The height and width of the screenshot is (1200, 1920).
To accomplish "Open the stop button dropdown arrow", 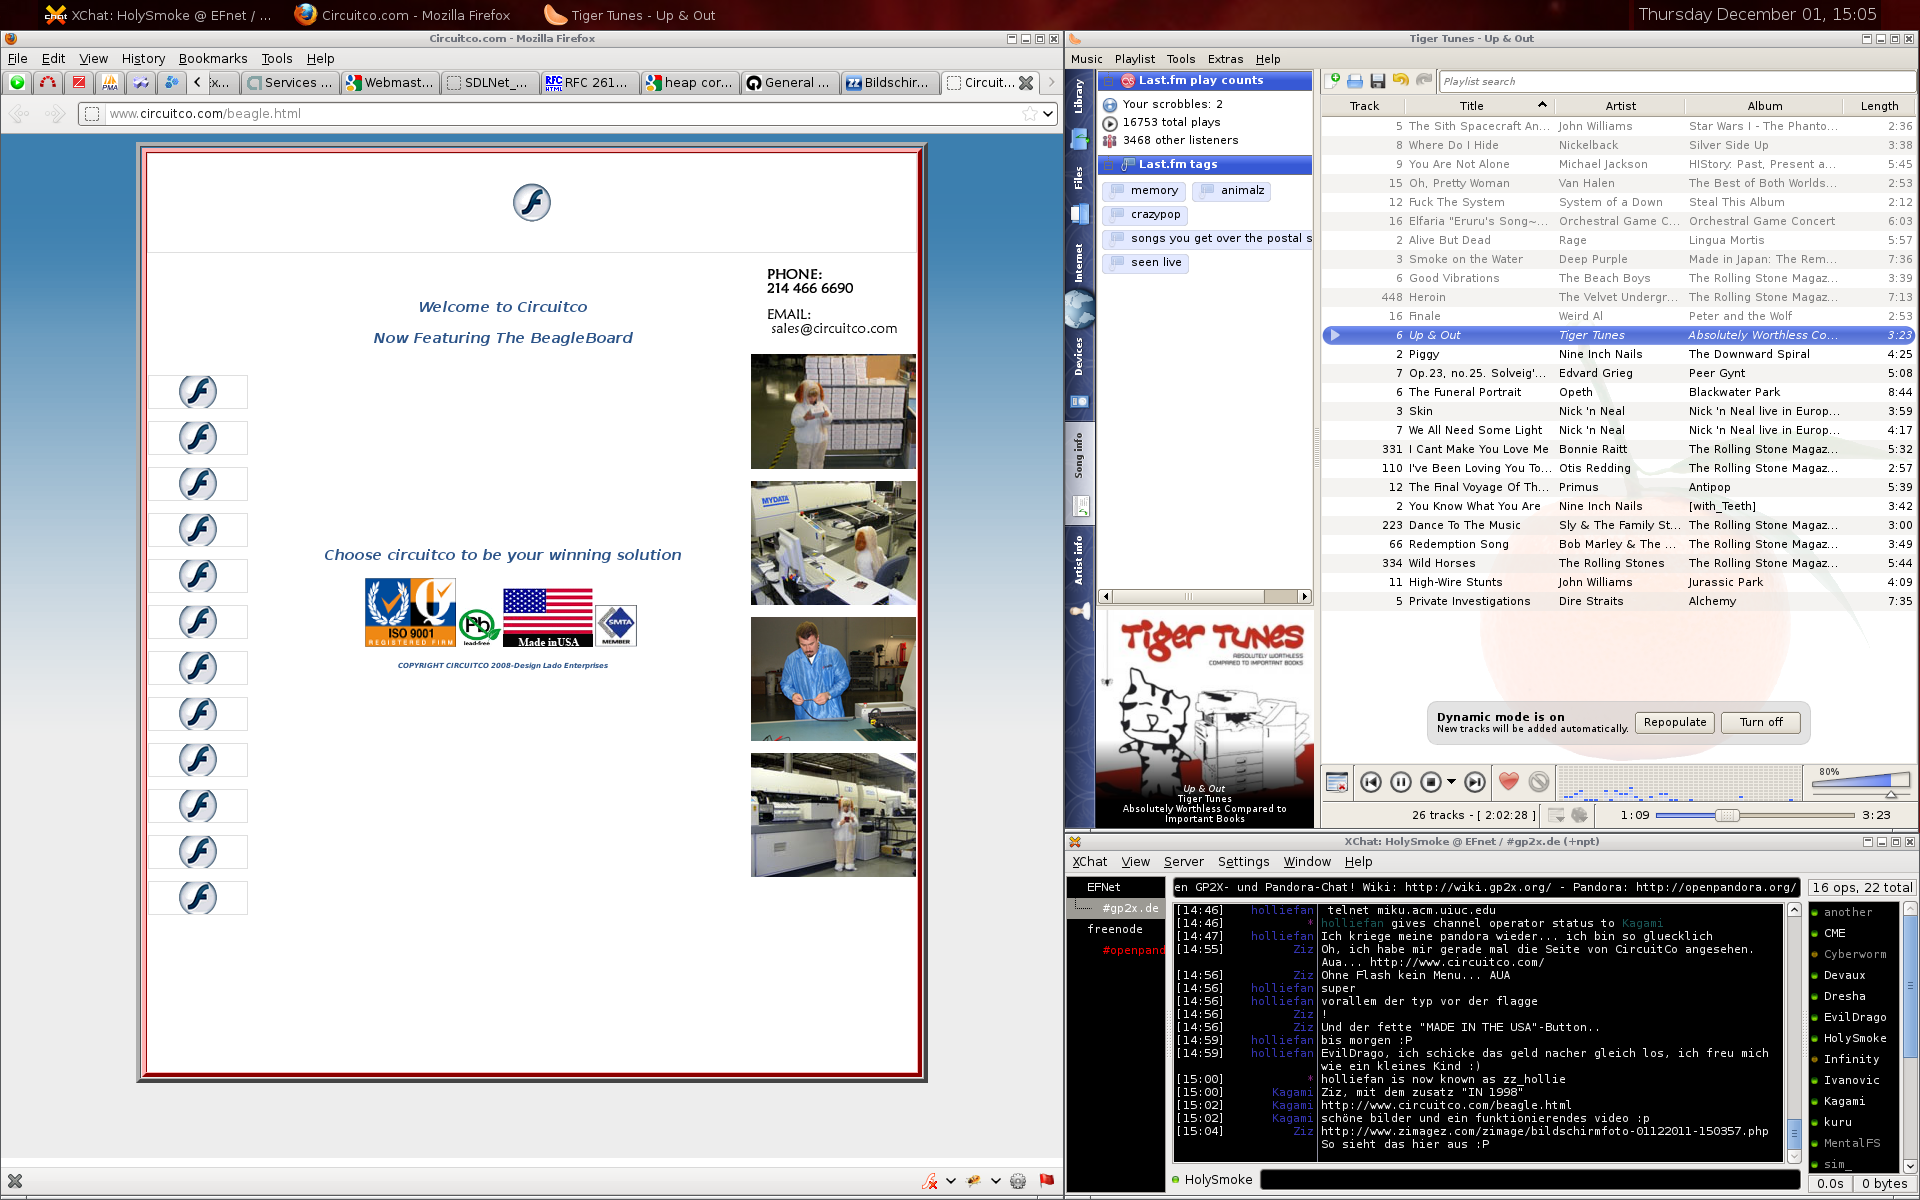I will [x=1451, y=782].
